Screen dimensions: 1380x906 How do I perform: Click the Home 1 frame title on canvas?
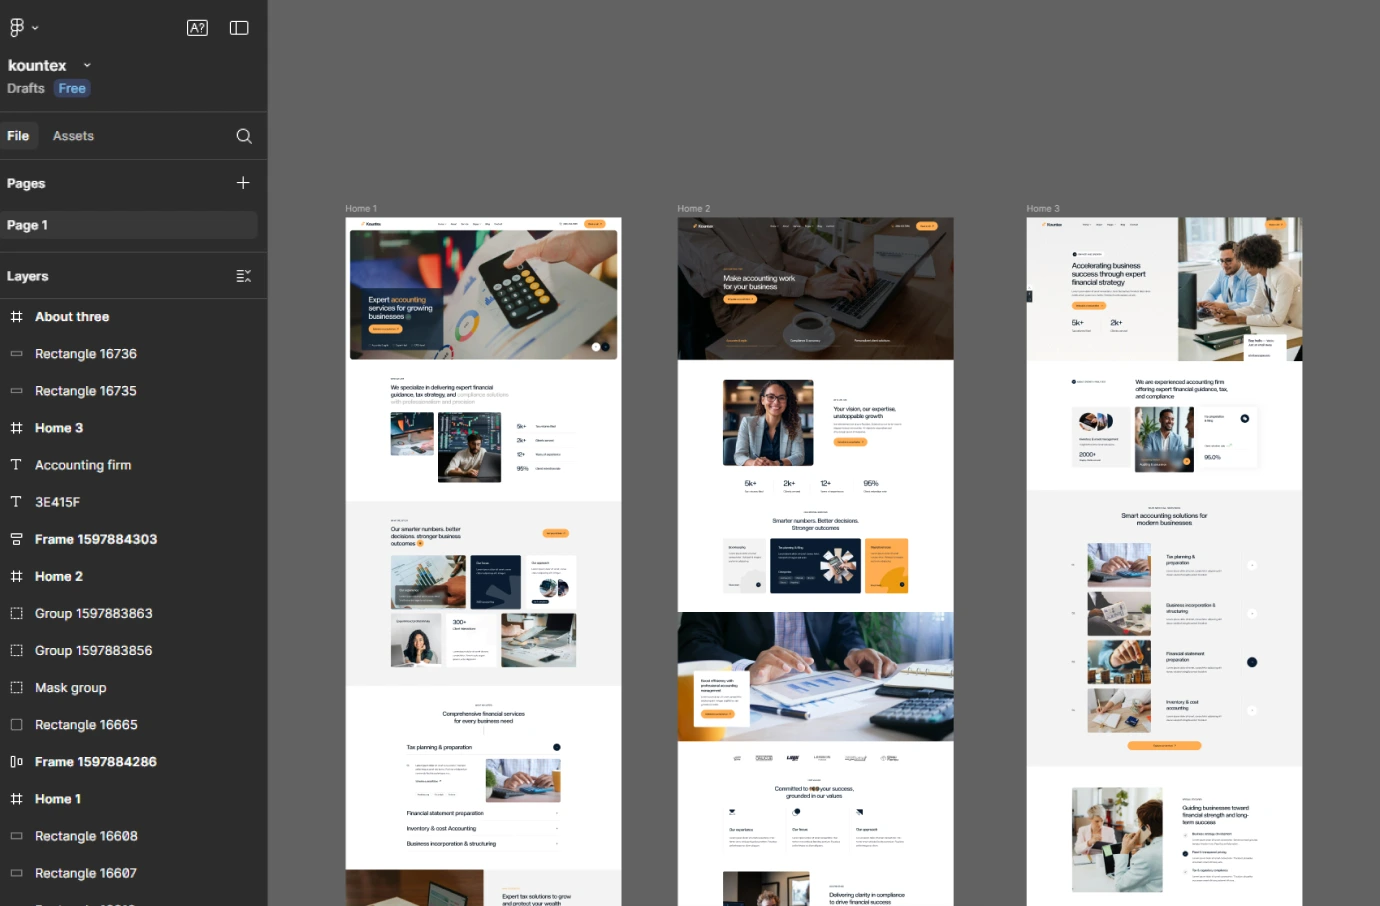(360, 208)
